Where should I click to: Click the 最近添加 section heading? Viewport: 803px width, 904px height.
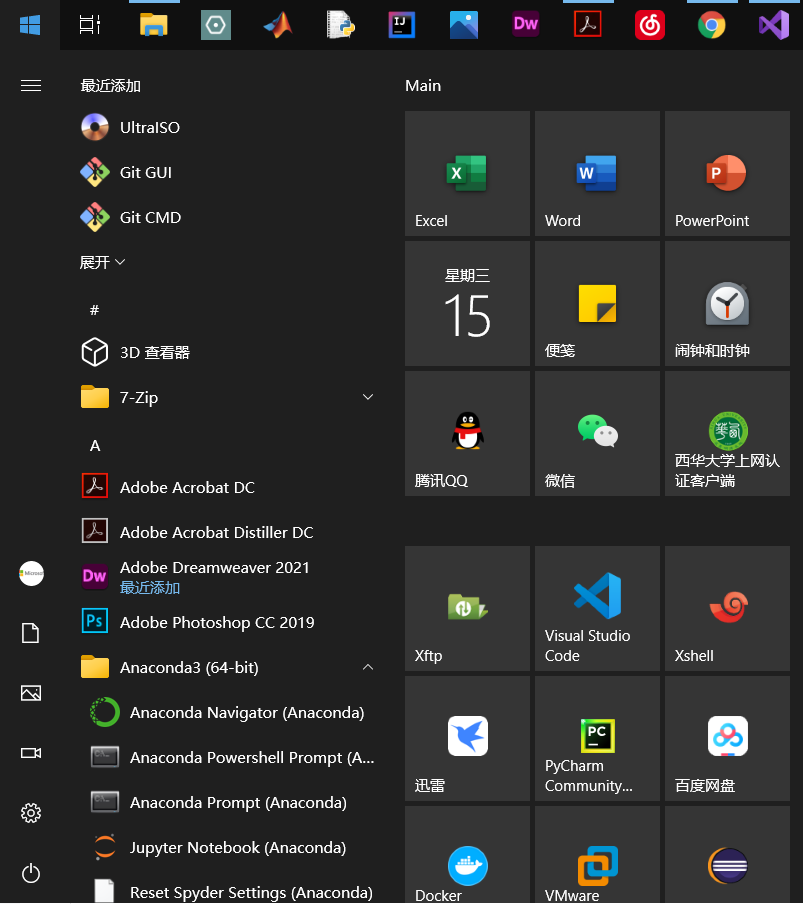(x=111, y=86)
